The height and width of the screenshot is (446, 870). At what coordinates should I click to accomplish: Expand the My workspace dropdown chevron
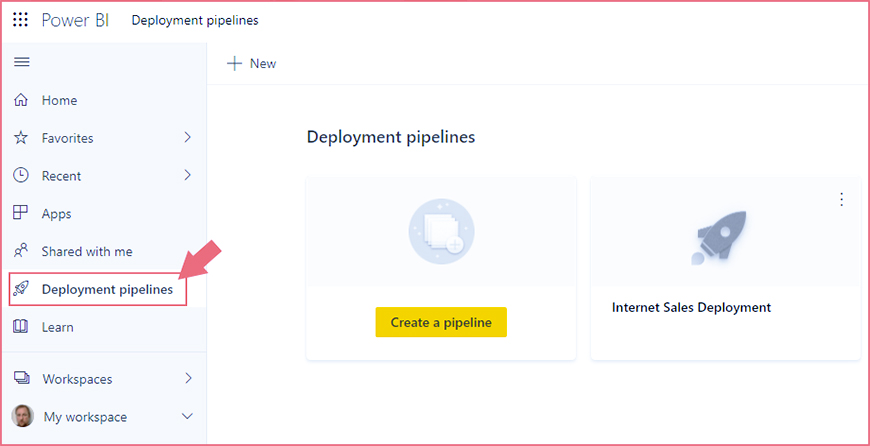click(x=188, y=416)
